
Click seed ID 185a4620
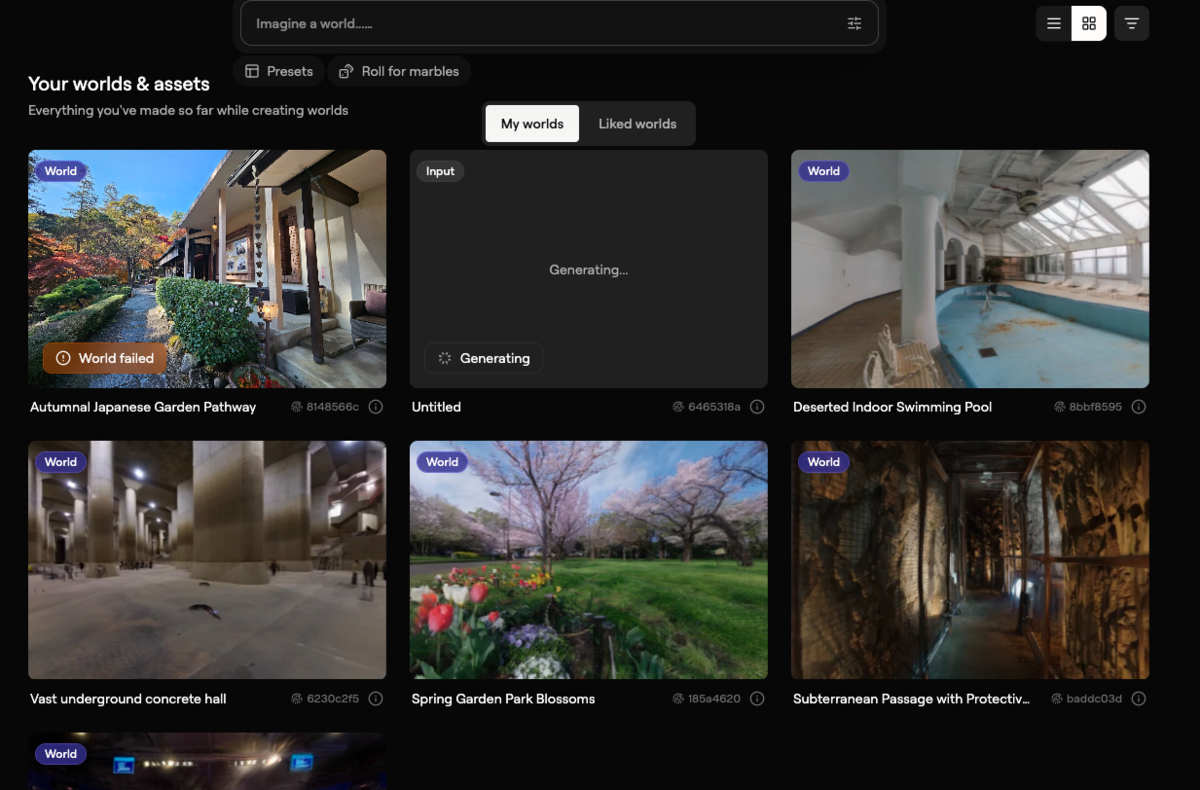click(x=706, y=699)
